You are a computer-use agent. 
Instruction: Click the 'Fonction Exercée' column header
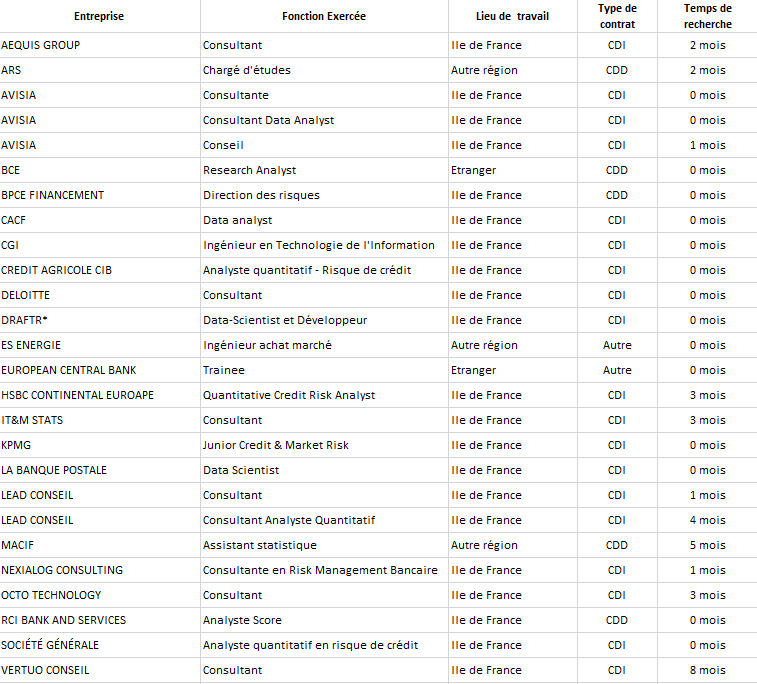(324, 16)
